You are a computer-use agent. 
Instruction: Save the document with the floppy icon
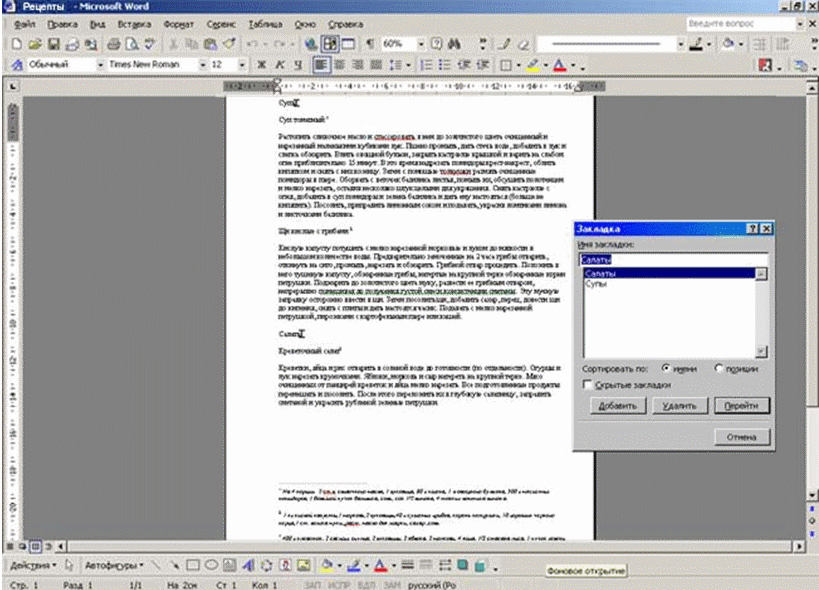(x=53, y=44)
